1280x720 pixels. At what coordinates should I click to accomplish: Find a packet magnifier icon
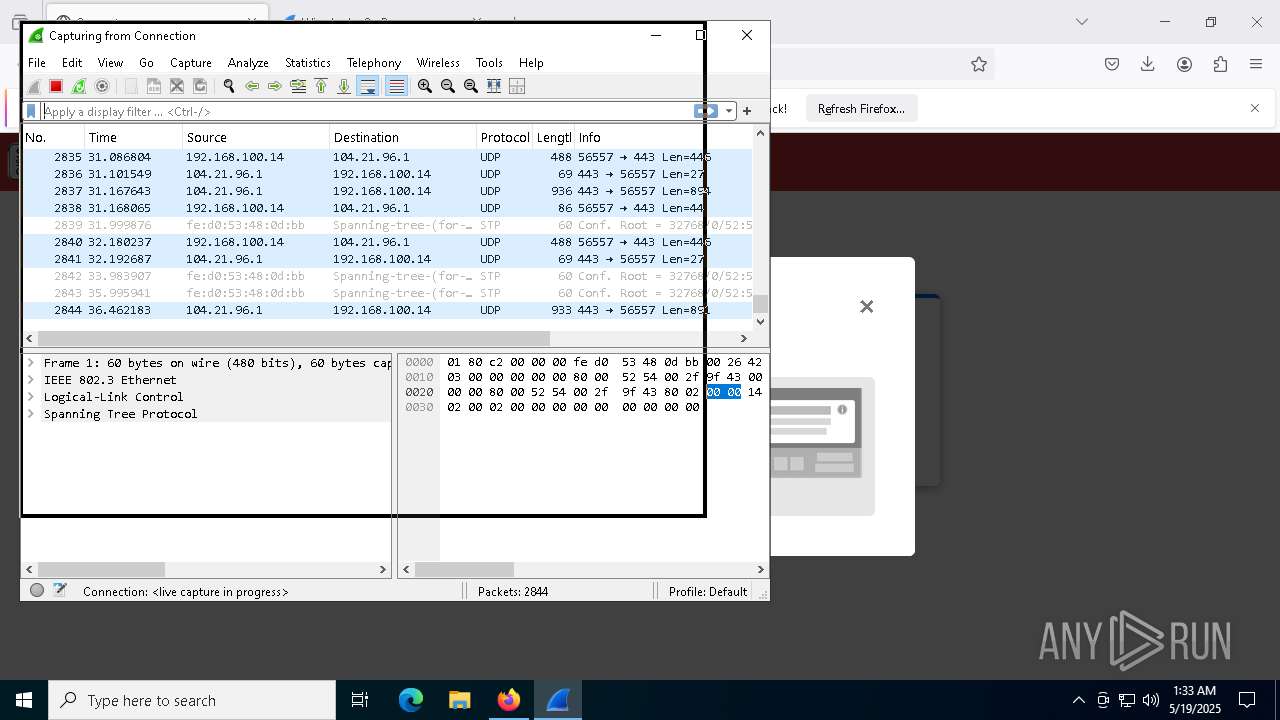[x=229, y=86]
